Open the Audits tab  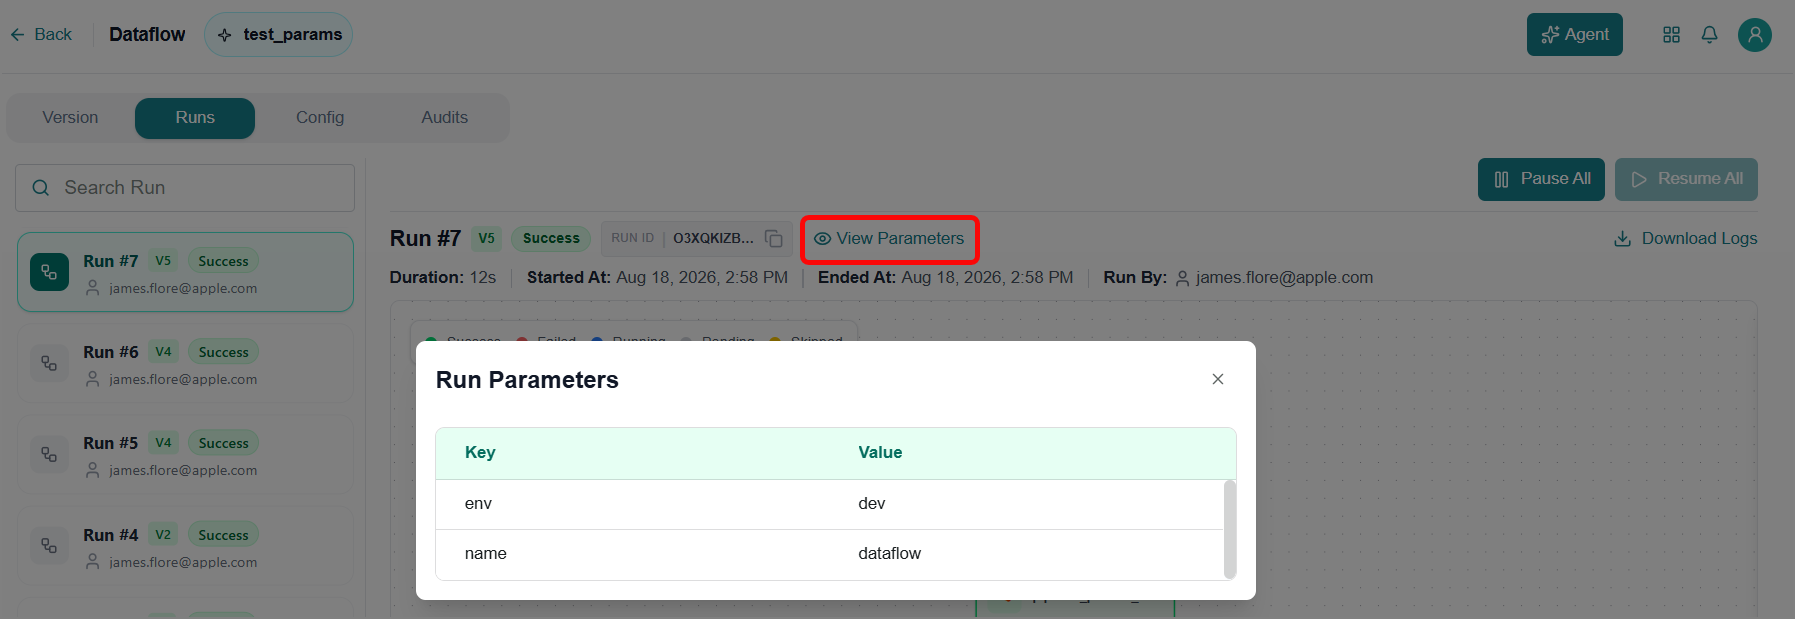pyautogui.click(x=445, y=118)
